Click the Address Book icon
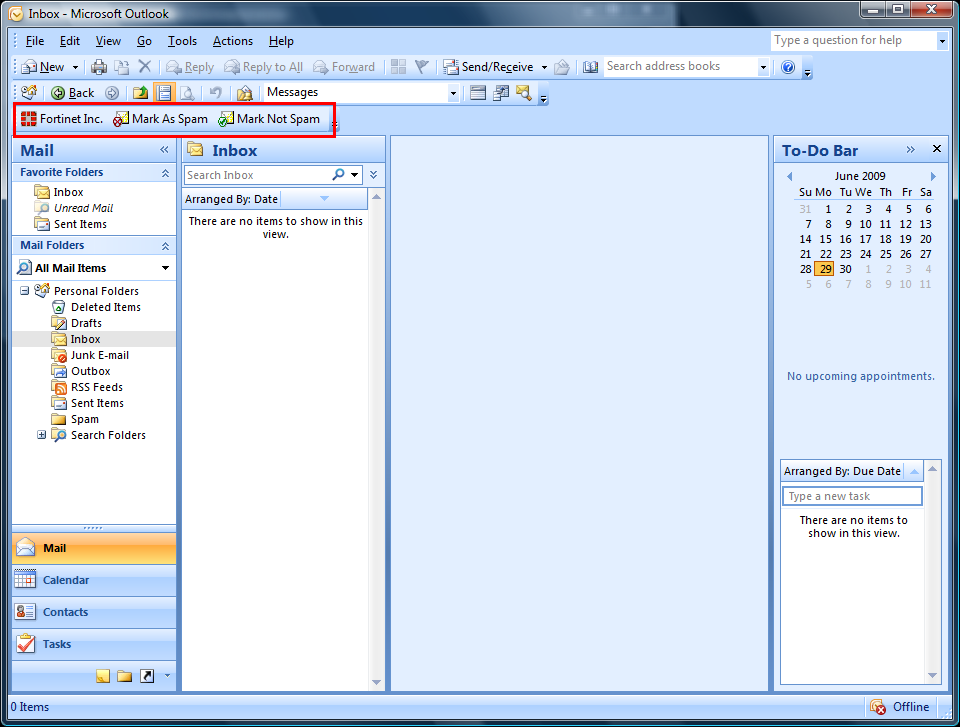This screenshot has width=960, height=727. (590, 67)
